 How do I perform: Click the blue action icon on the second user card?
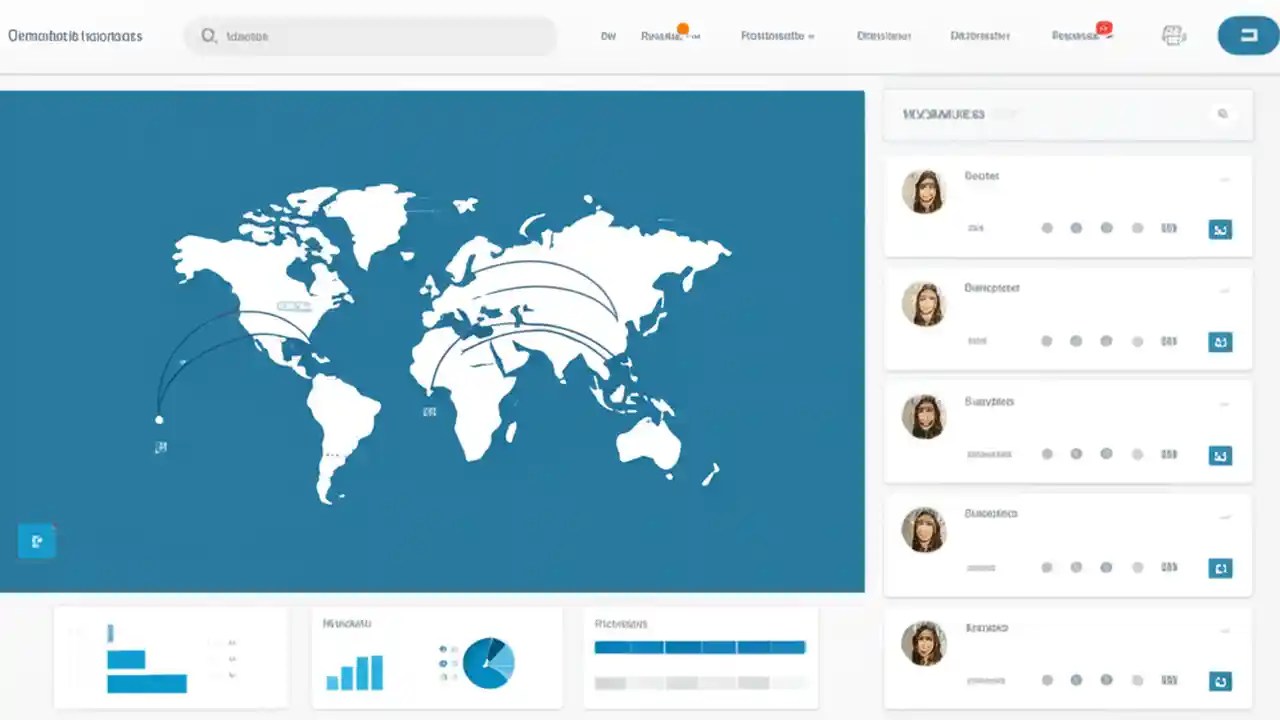[x=1219, y=342]
